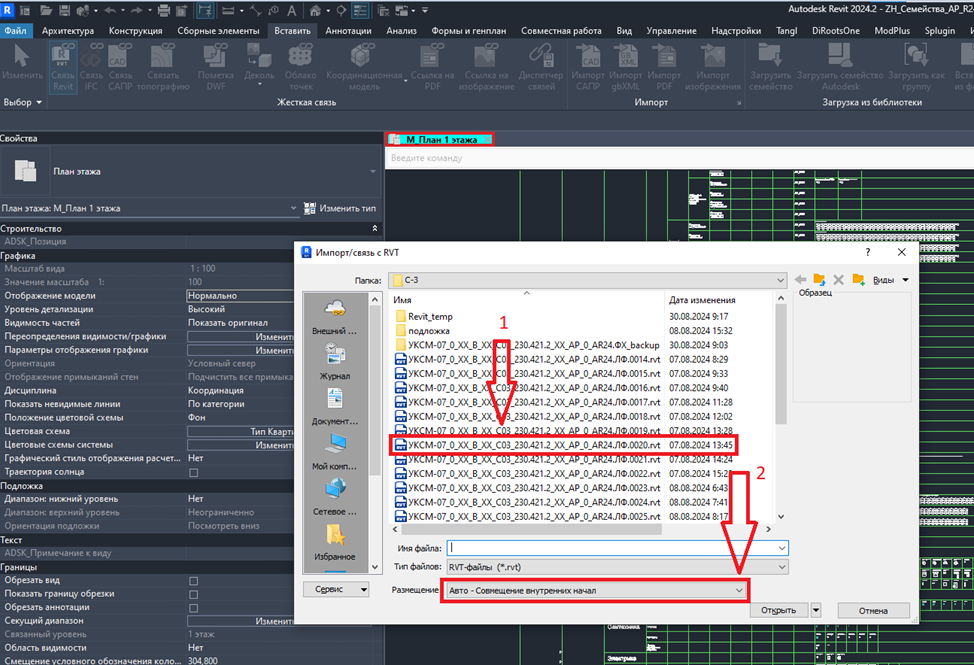Select the Облако точек ribbon icon
The height and width of the screenshot is (665, 974).
(301, 67)
